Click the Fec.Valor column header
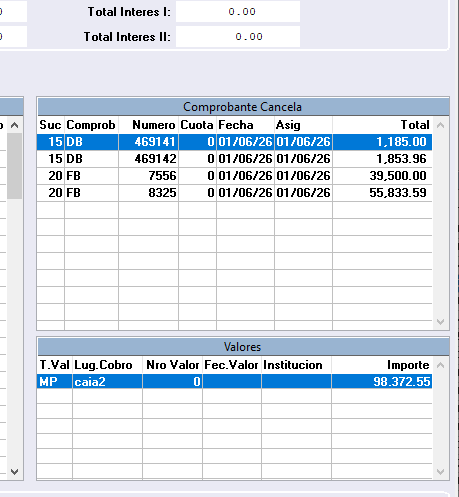Viewport: 459px width, 497px height. tap(231, 365)
